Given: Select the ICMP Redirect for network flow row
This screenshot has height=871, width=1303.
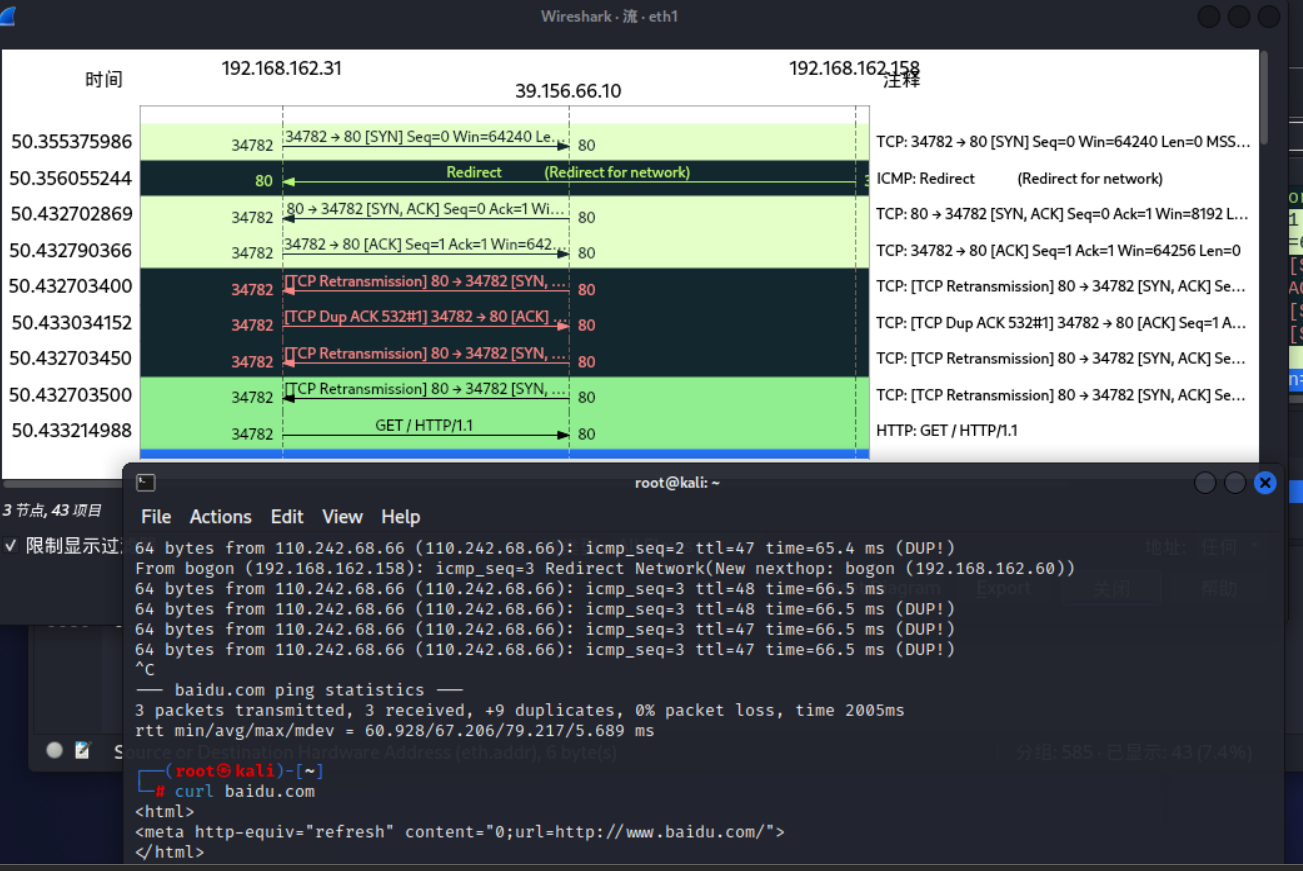Looking at the screenshot, I should point(504,178).
